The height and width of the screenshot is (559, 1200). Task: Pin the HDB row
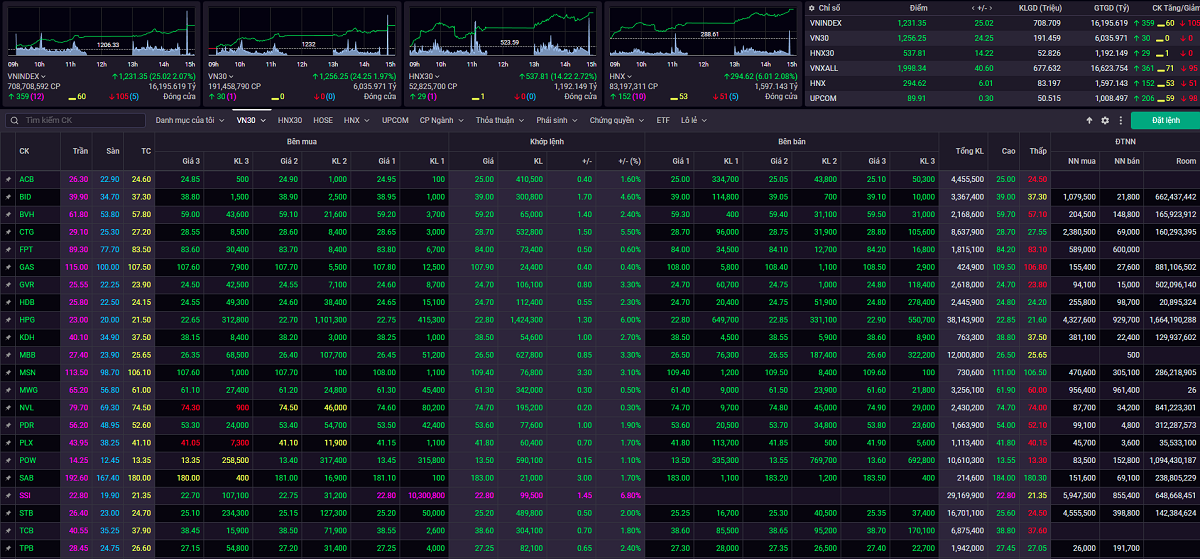8,302
